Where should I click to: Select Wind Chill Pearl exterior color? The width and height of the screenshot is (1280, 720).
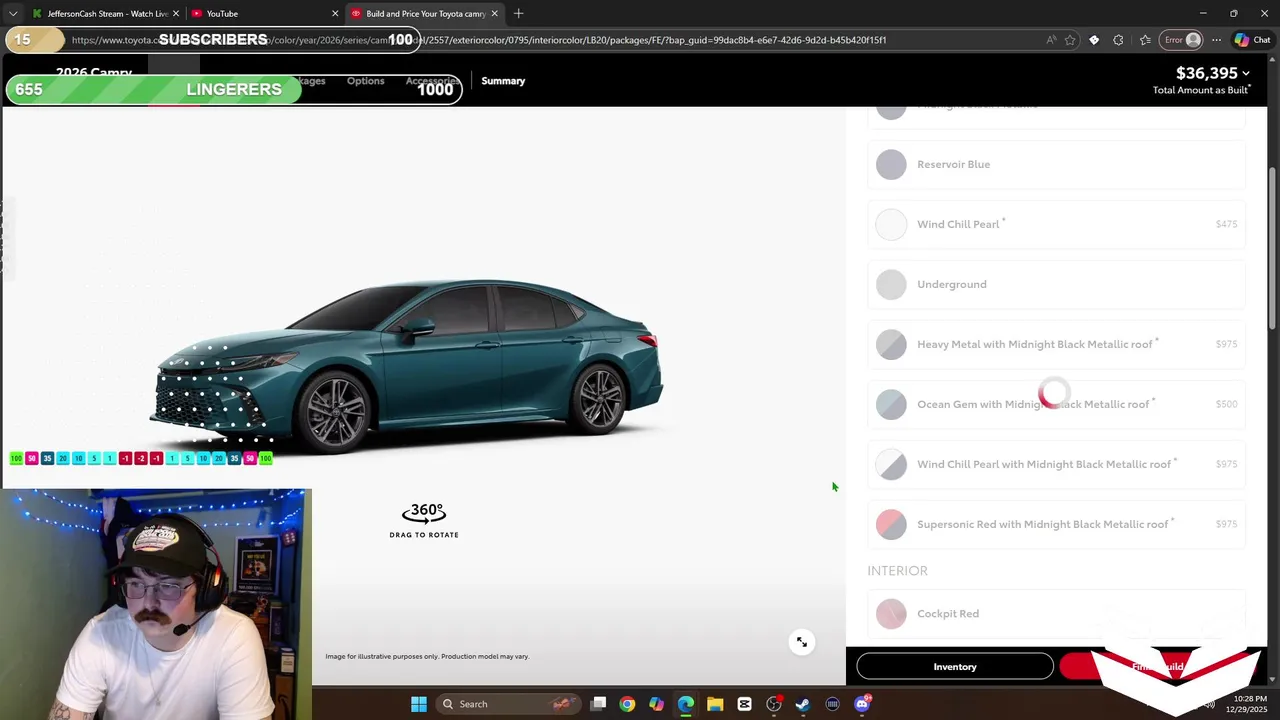coord(1056,224)
